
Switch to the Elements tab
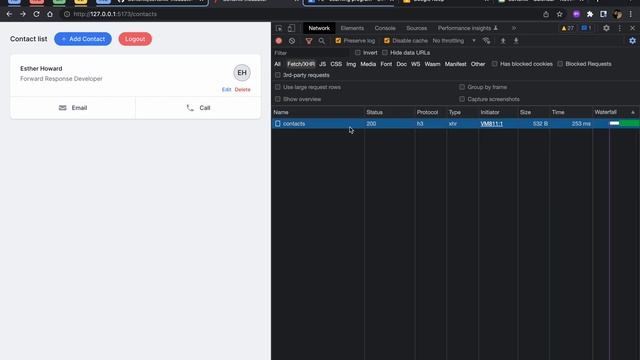[352, 28]
